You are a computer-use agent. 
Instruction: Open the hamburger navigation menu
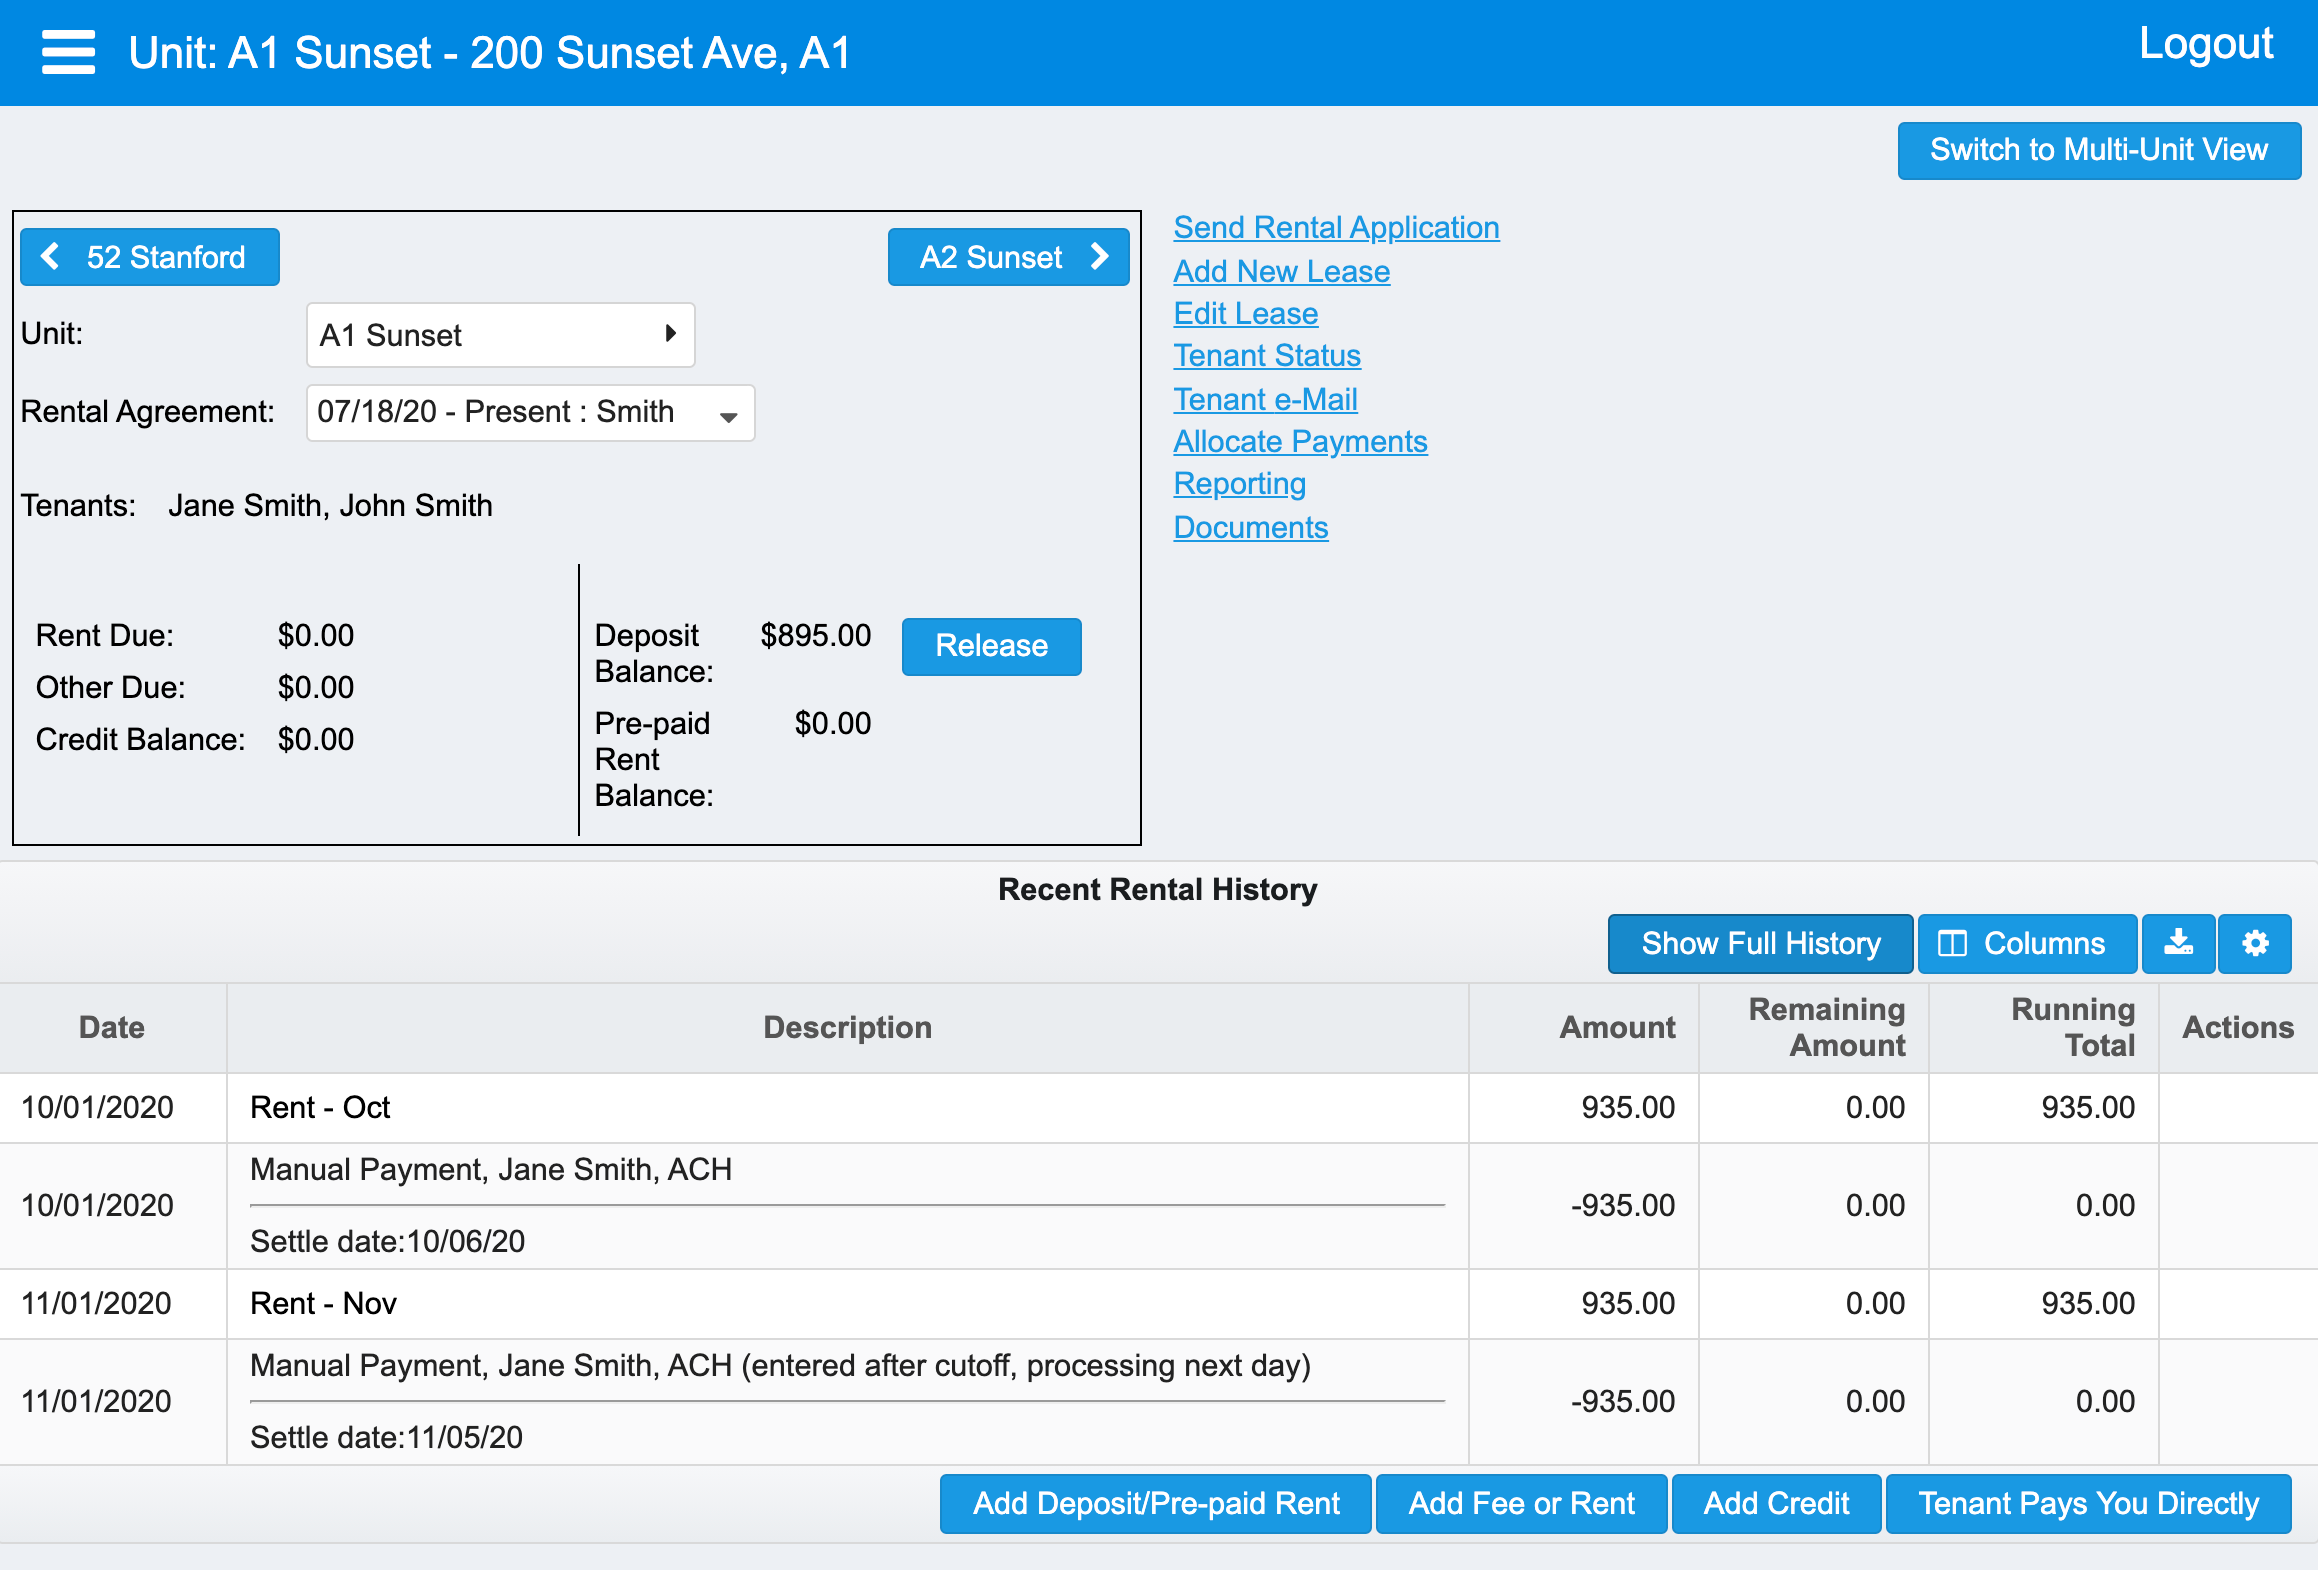[x=67, y=53]
